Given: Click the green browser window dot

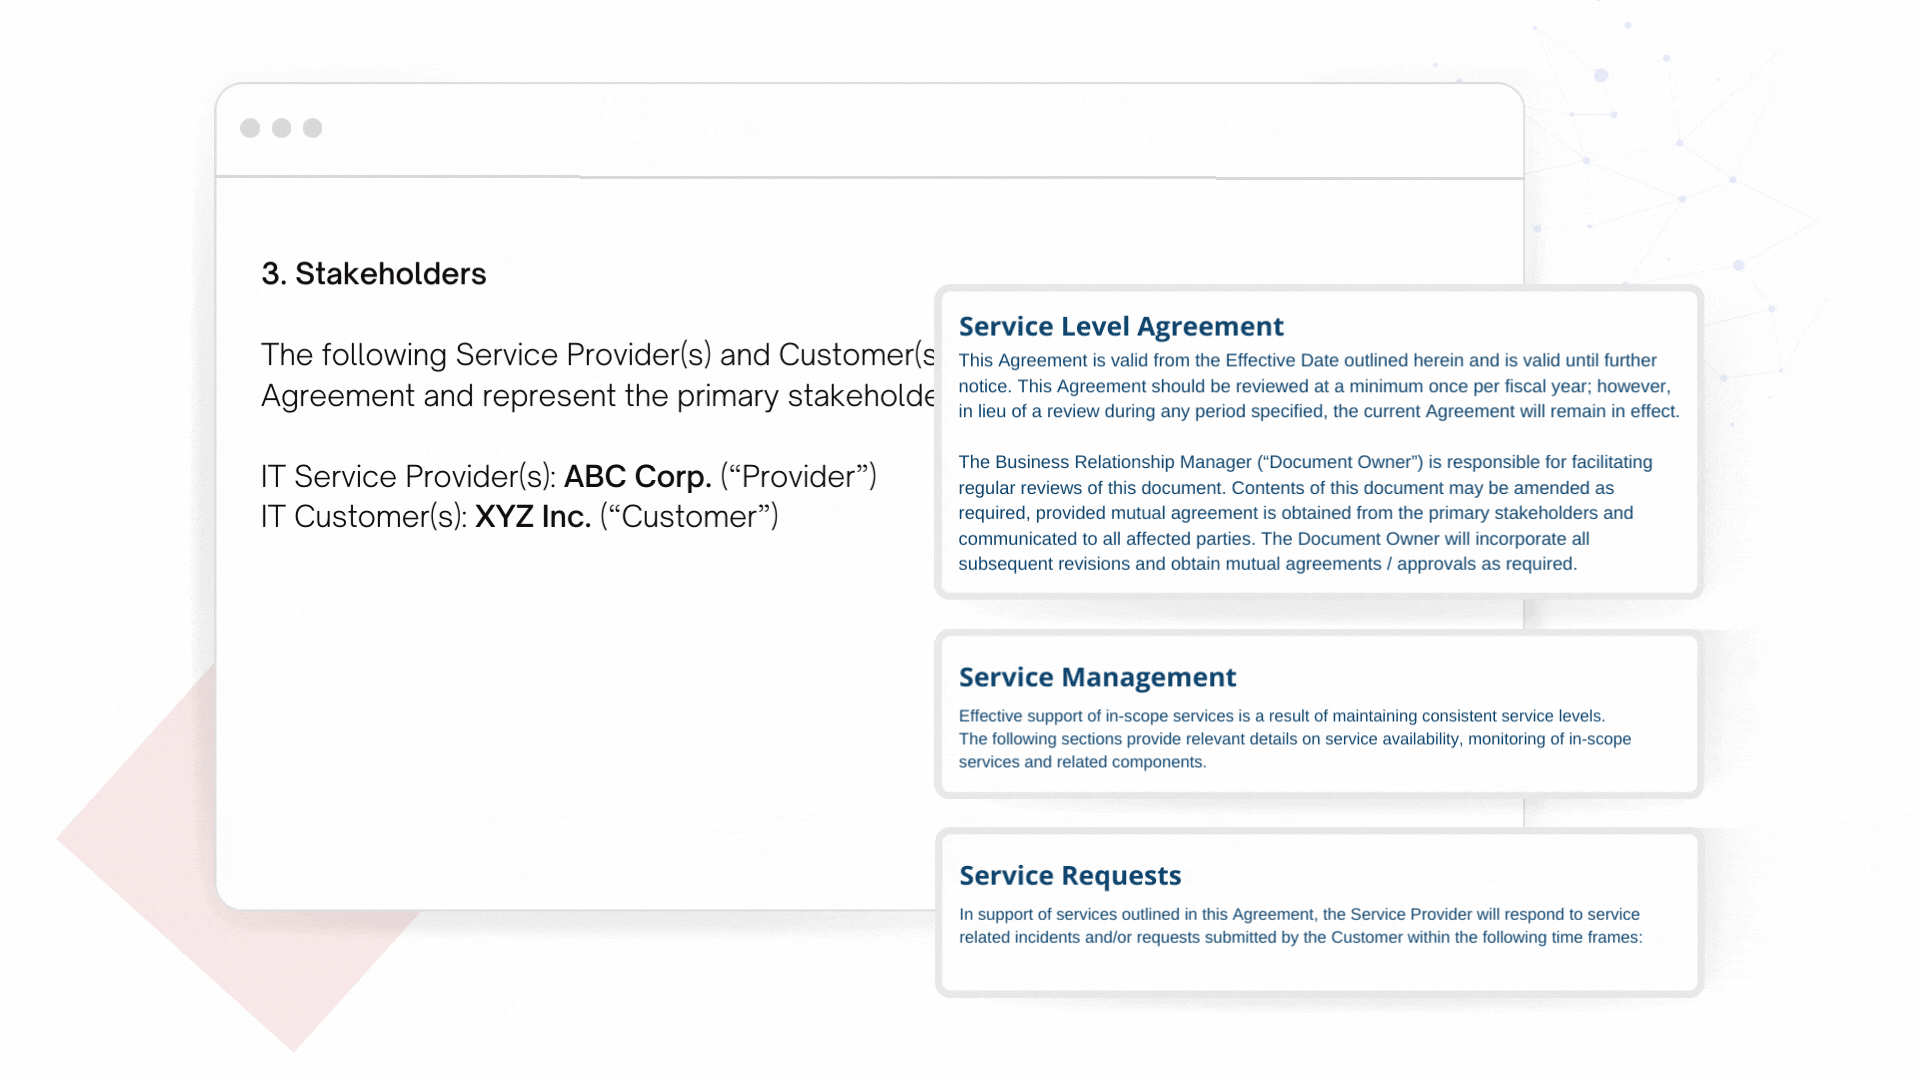Looking at the screenshot, I should (x=313, y=128).
